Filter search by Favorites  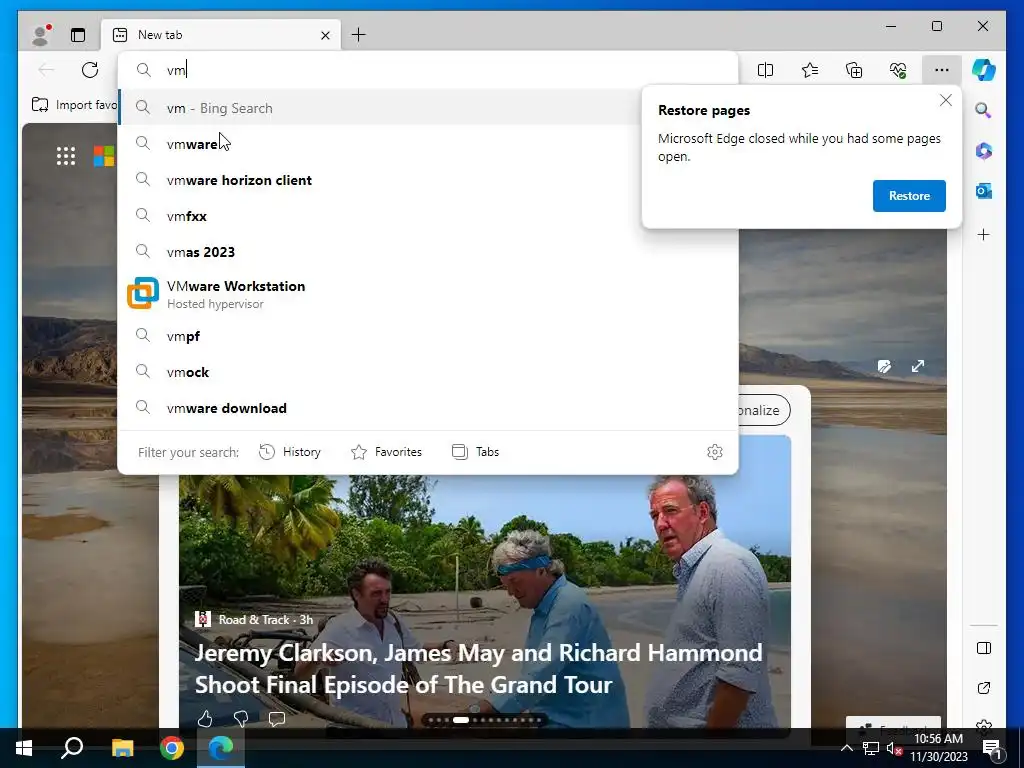coord(387,452)
